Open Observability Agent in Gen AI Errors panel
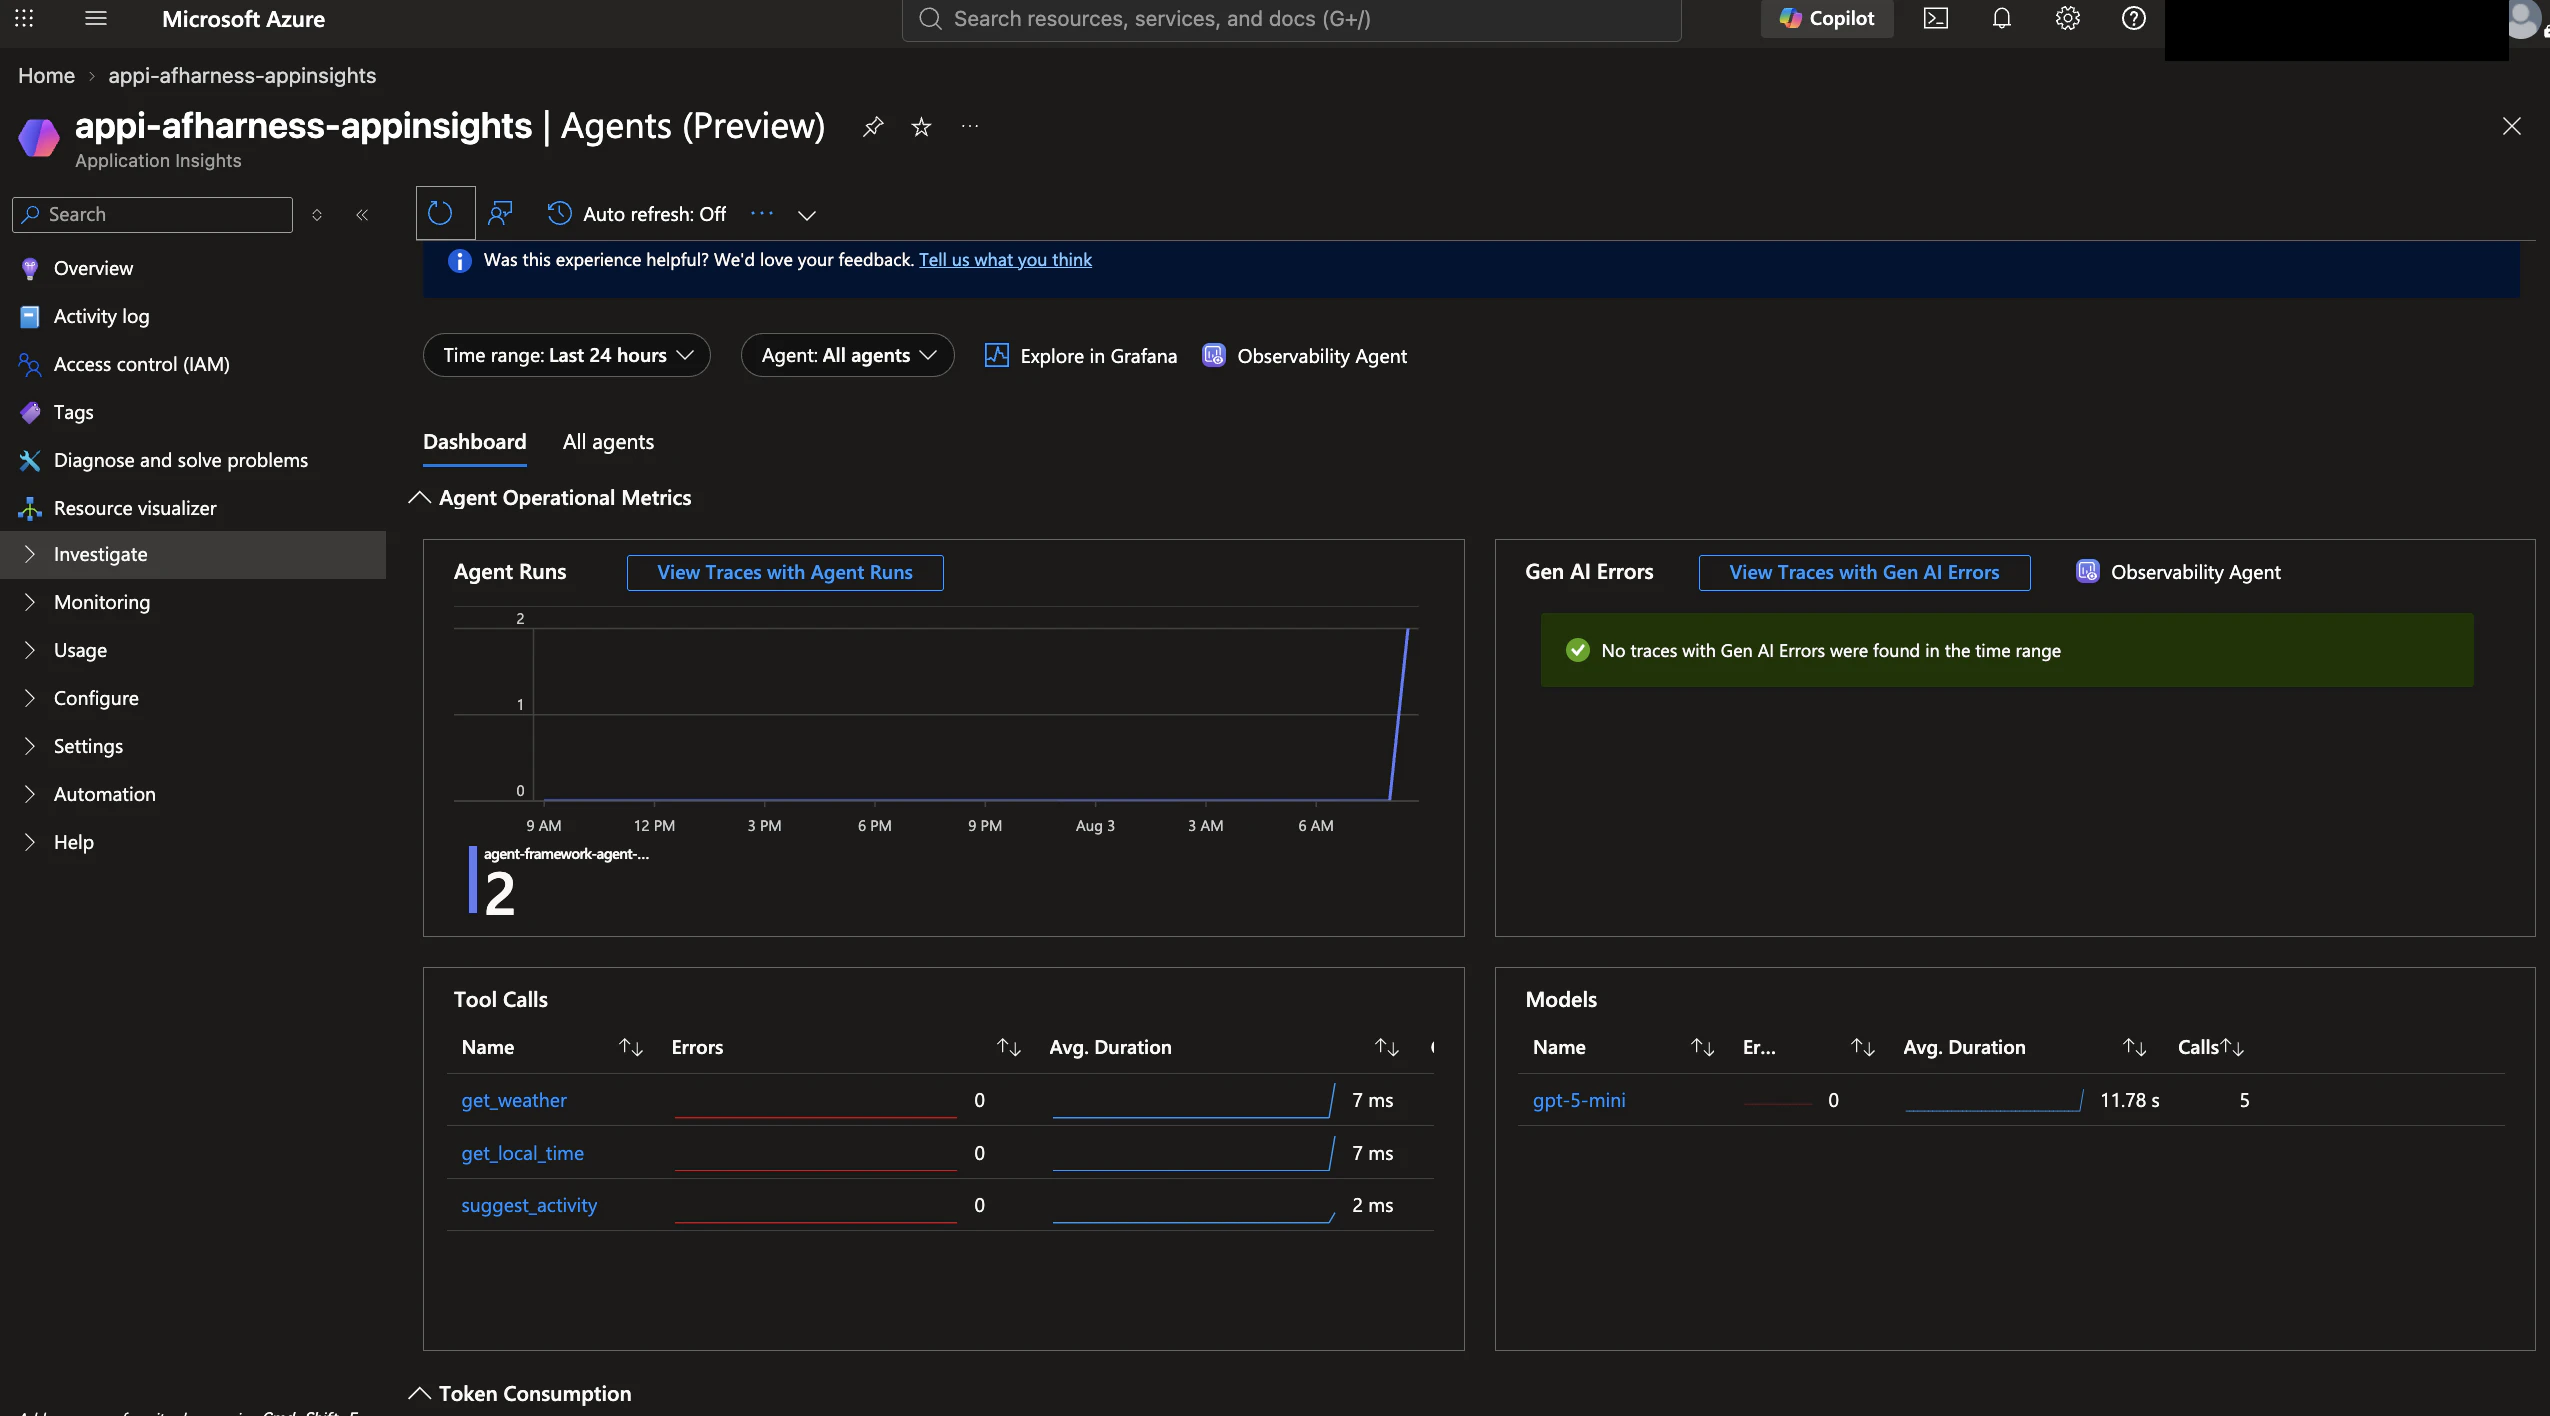The width and height of the screenshot is (2550, 1416). [x=2179, y=573]
